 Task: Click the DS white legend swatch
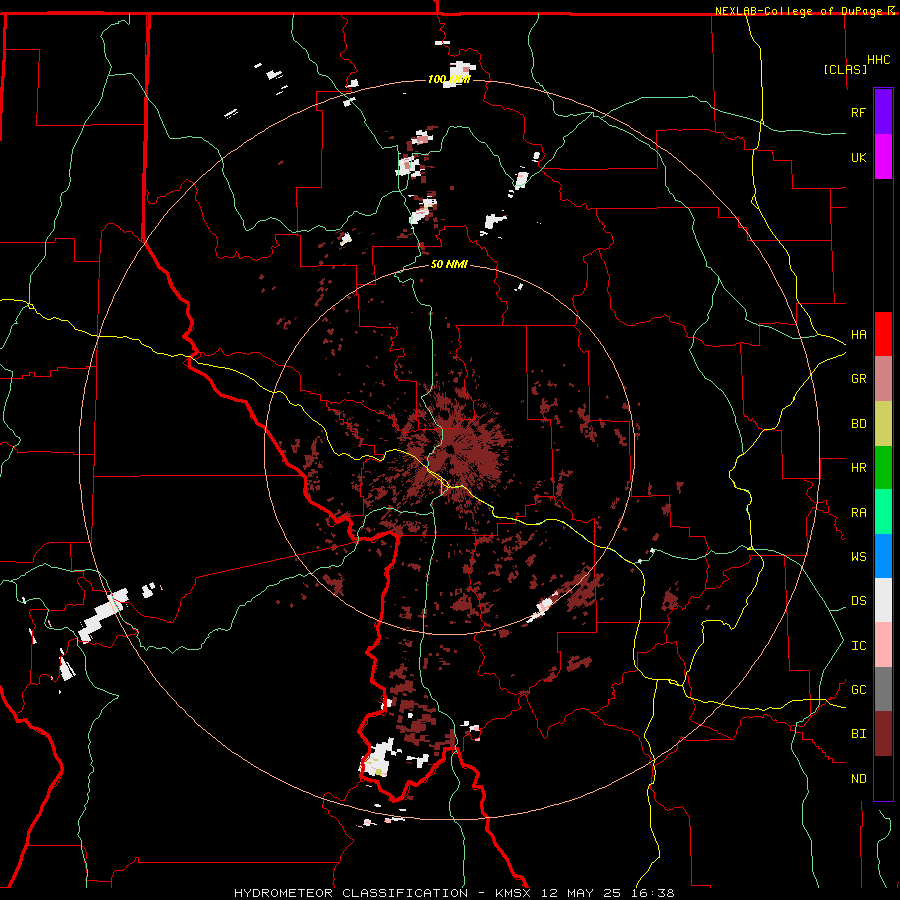click(x=883, y=600)
